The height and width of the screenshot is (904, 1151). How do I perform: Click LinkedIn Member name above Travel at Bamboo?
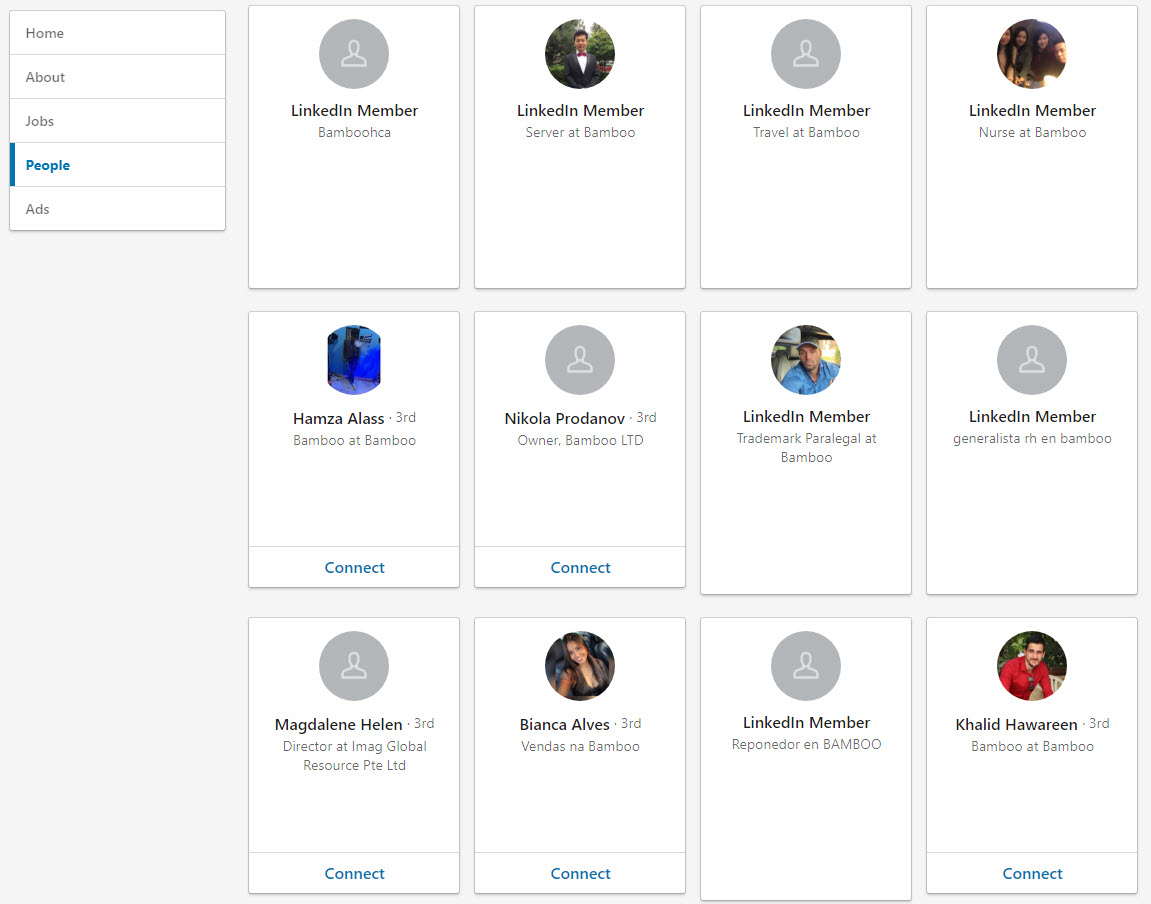tap(806, 111)
